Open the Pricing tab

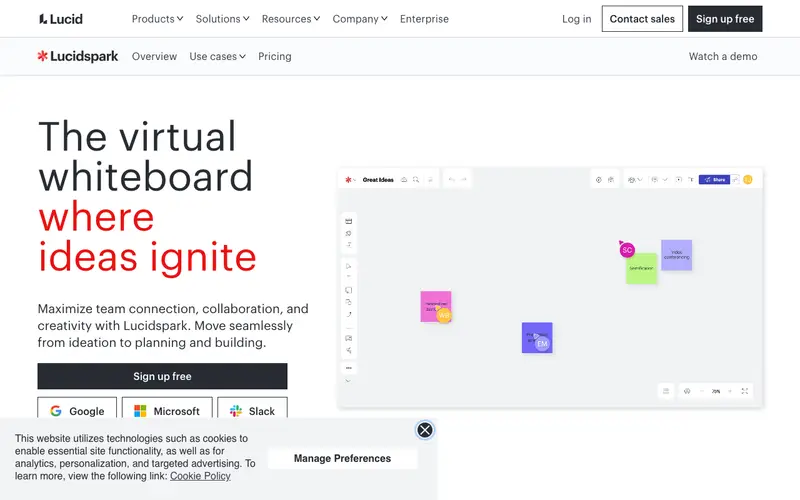pos(274,57)
